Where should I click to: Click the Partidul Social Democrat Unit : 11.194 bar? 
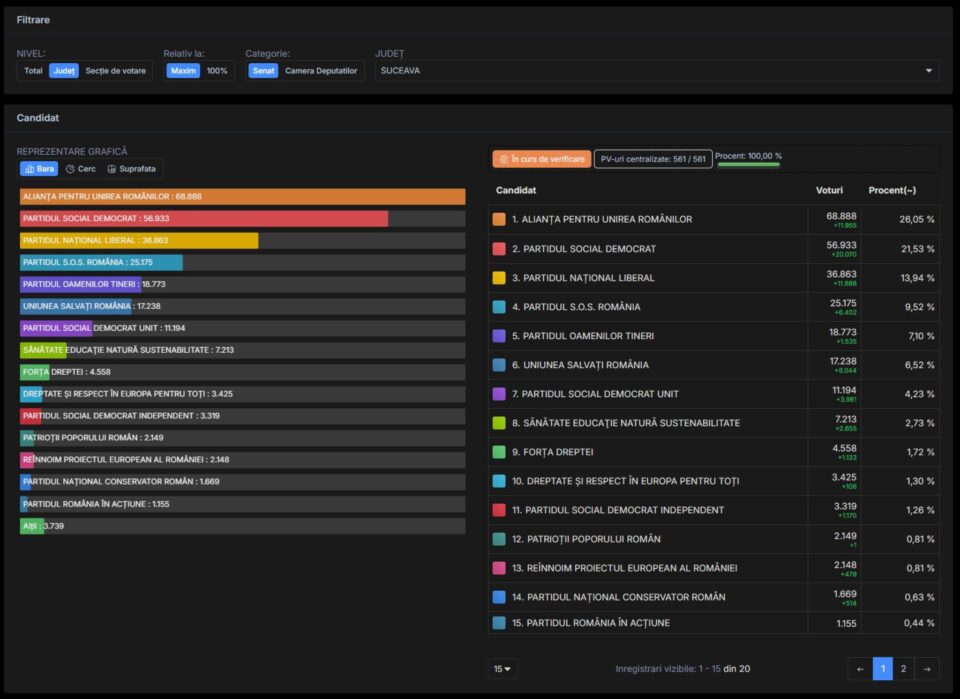56,328
